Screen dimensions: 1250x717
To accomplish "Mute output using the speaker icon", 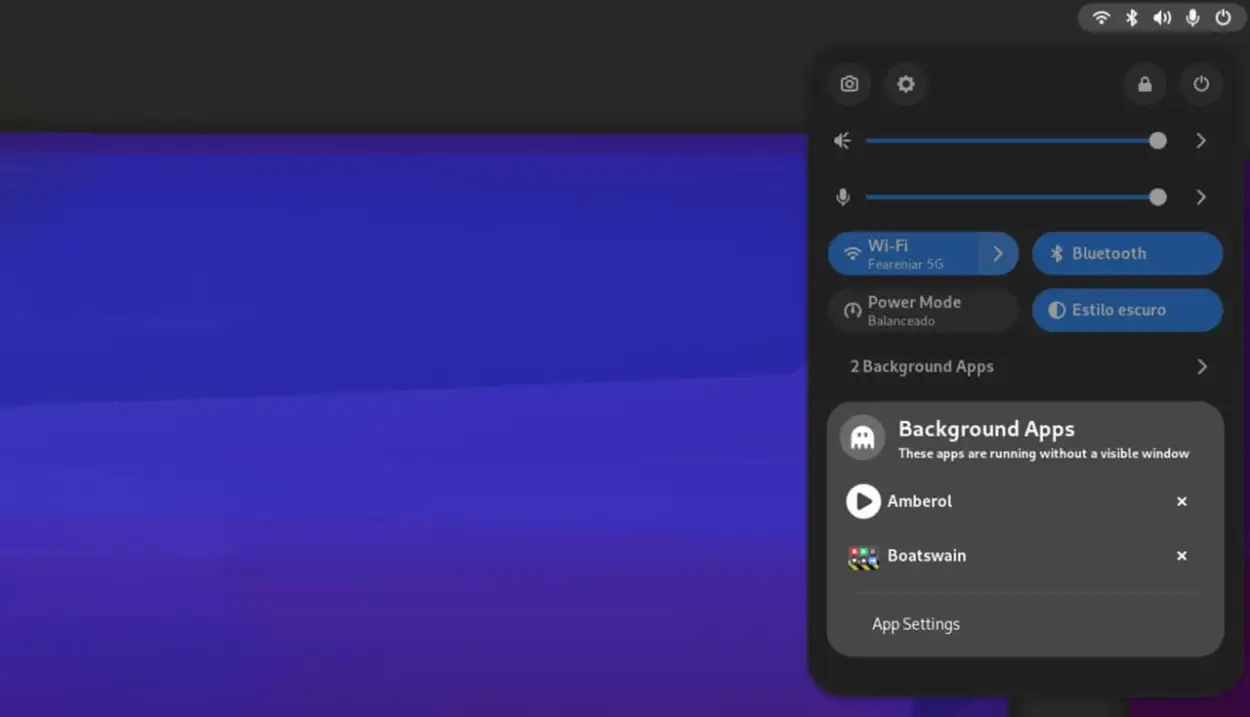I will pyautogui.click(x=843, y=141).
